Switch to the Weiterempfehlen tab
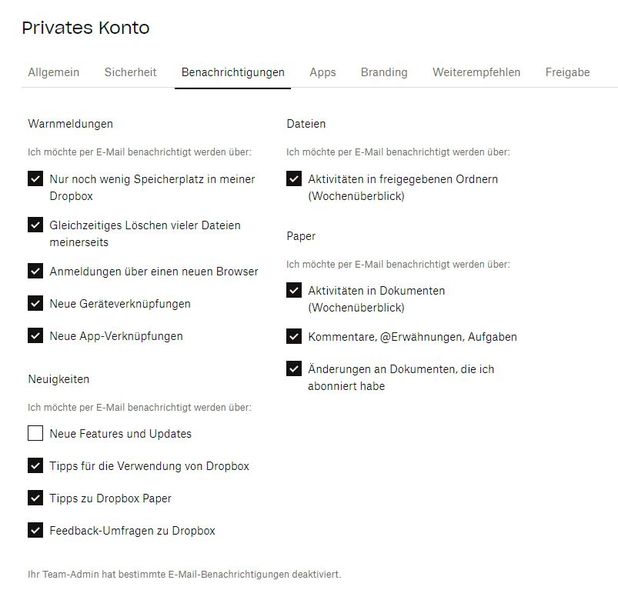Image resolution: width=618 pixels, height=600 pixels. (476, 72)
